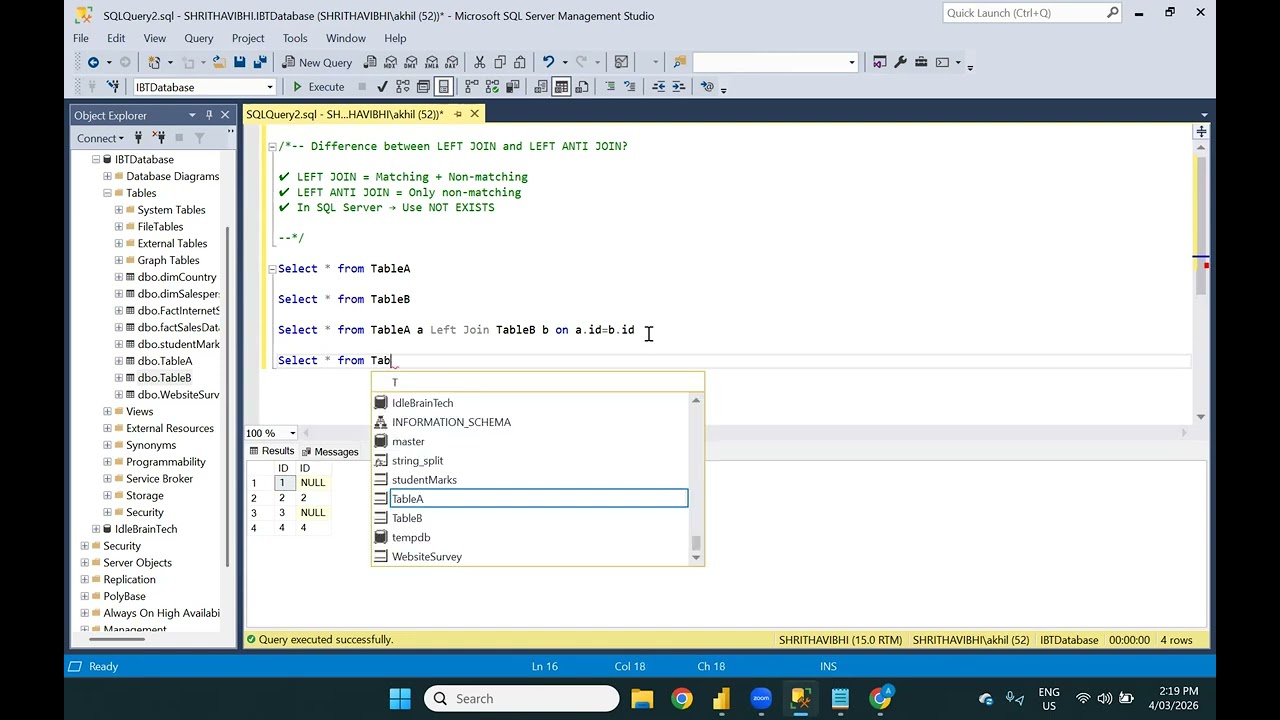Expand the dbo.TableA node
Viewport: 1280px width, 720px height.
118,361
